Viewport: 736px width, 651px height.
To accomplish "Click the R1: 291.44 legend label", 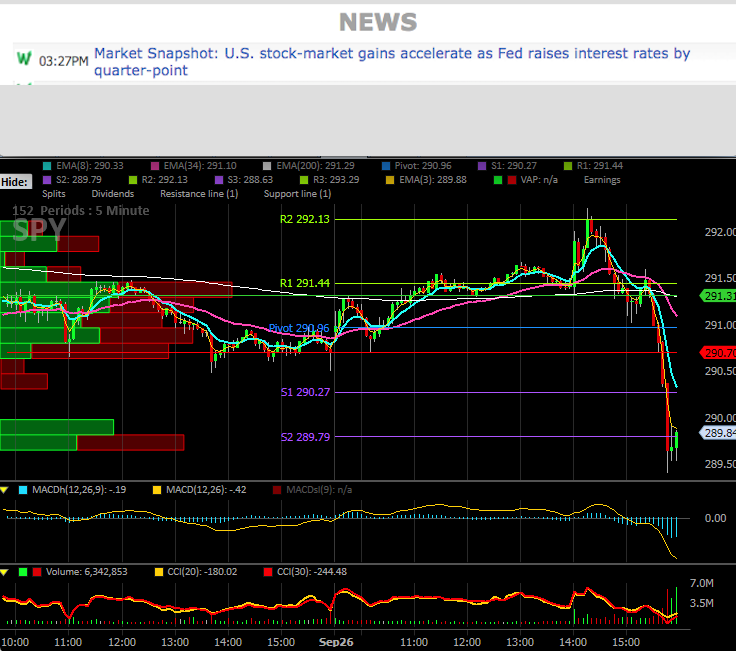I will pos(600,166).
